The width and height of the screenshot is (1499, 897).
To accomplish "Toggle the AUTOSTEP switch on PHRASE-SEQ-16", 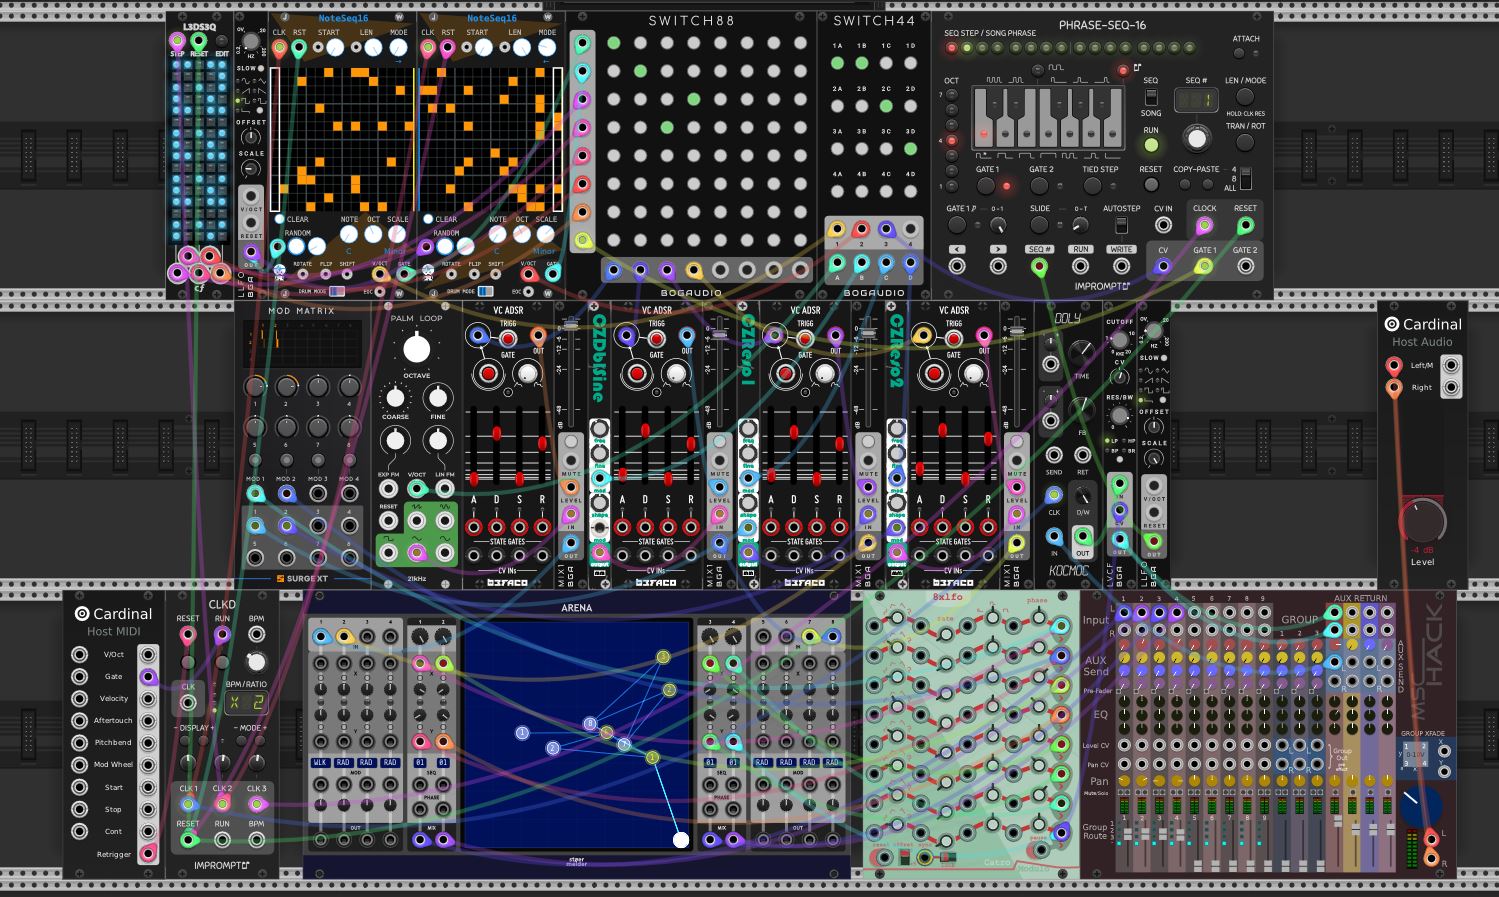I will click(1121, 225).
